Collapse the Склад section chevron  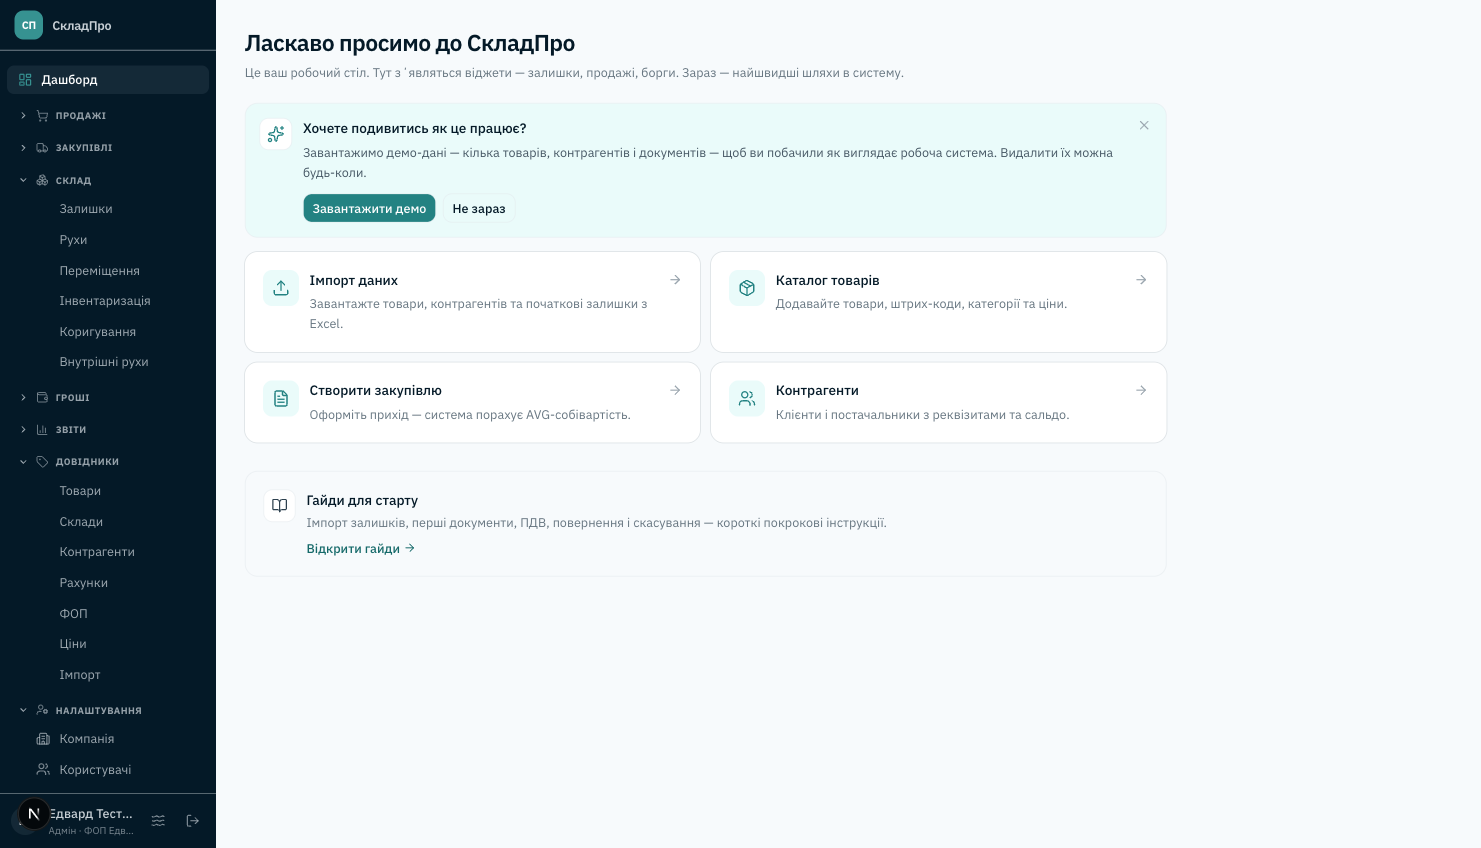(x=23, y=181)
